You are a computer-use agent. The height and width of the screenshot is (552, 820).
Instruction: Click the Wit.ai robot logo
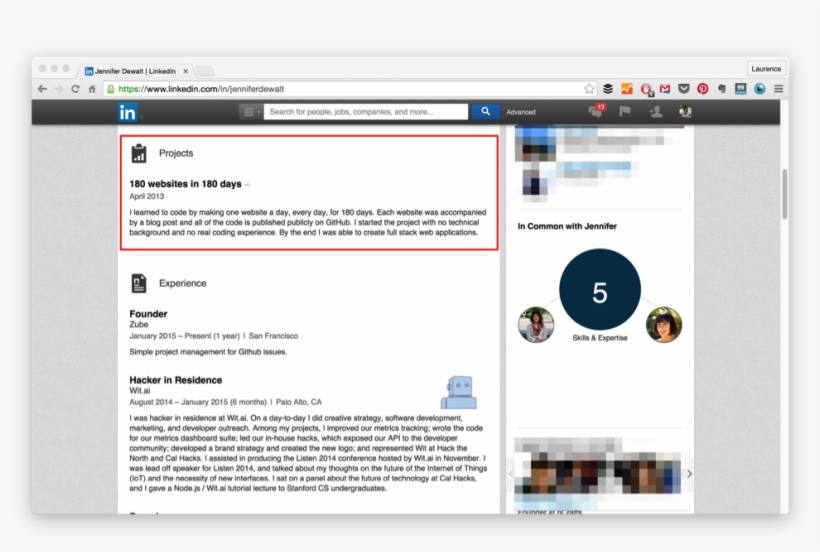pyautogui.click(x=459, y=392)
